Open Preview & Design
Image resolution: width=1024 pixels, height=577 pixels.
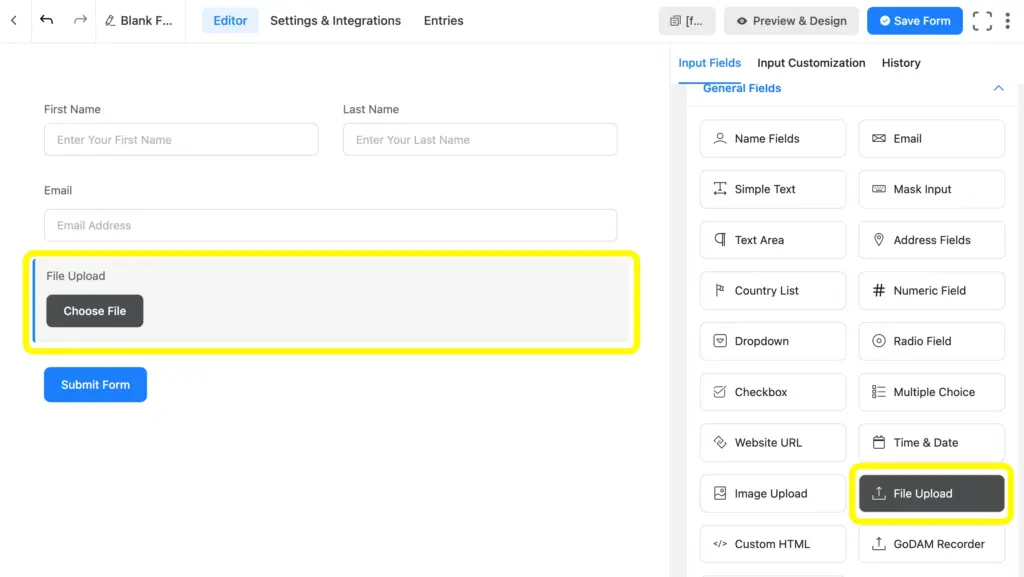791,20
